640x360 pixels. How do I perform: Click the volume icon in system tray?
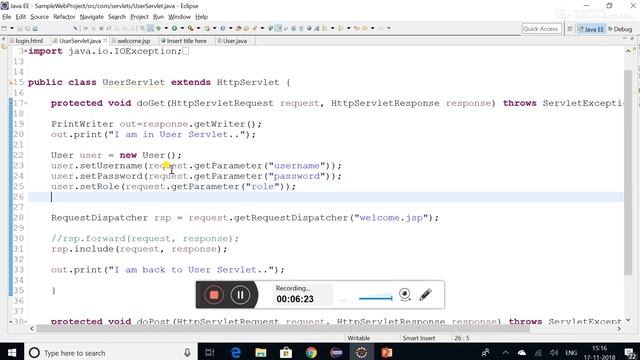[554, 353]
